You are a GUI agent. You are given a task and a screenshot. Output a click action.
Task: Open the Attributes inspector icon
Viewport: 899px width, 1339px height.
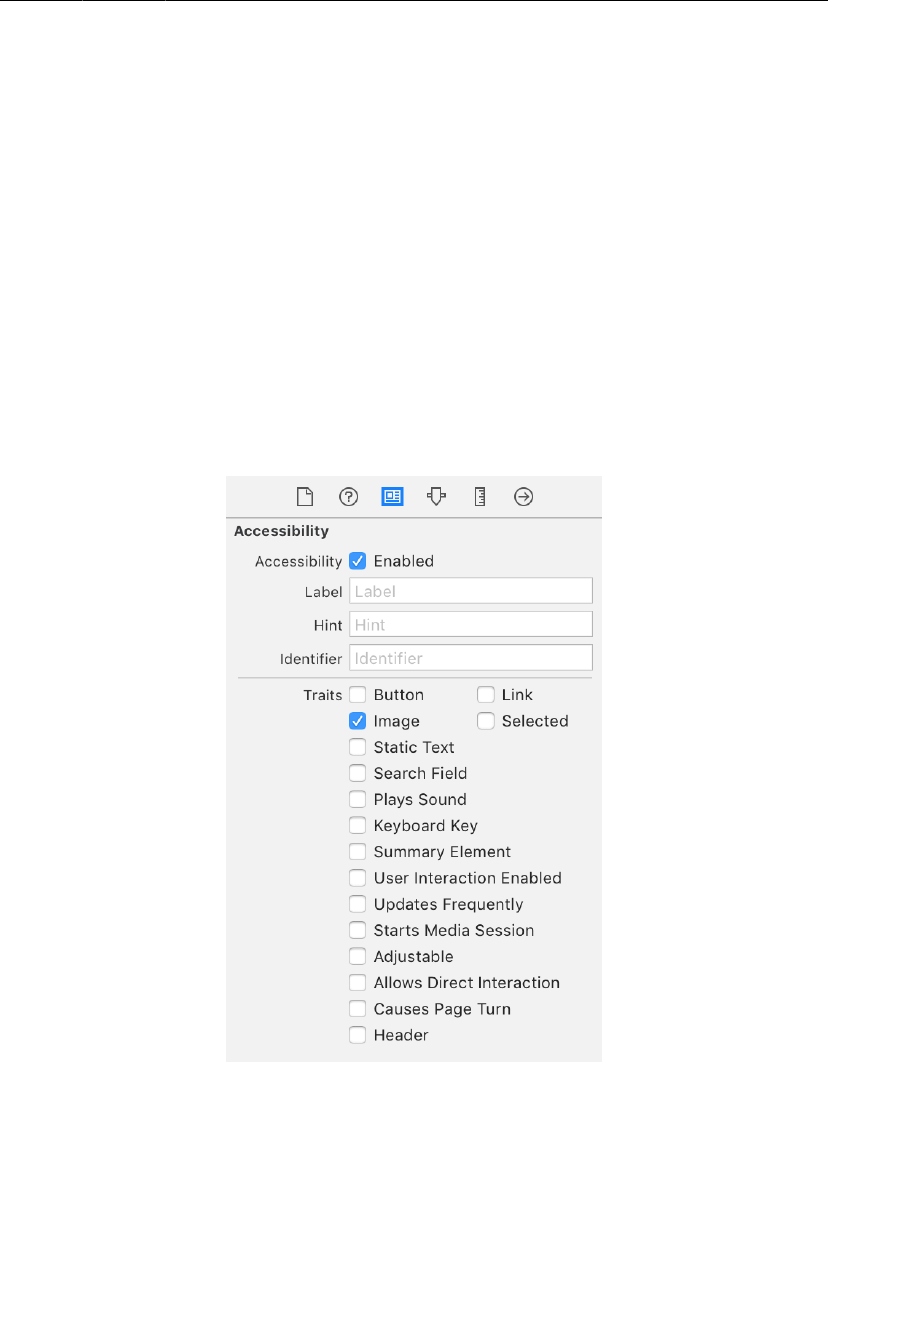[x=436, y=496]
